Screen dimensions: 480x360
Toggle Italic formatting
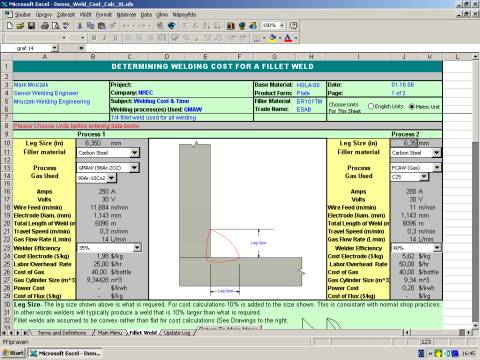105,38
